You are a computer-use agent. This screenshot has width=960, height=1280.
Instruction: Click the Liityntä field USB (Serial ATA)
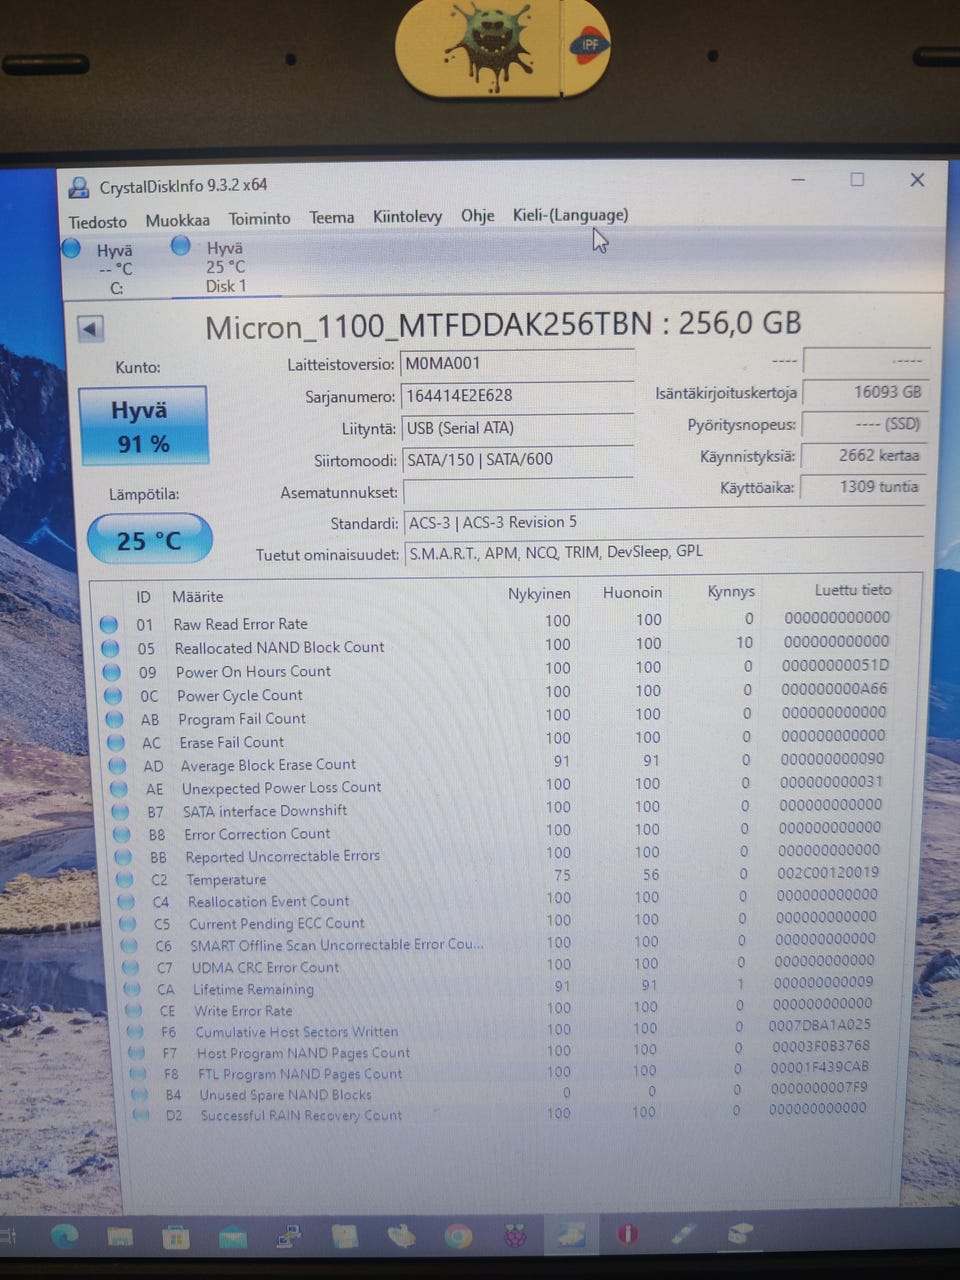pos(518,428)
